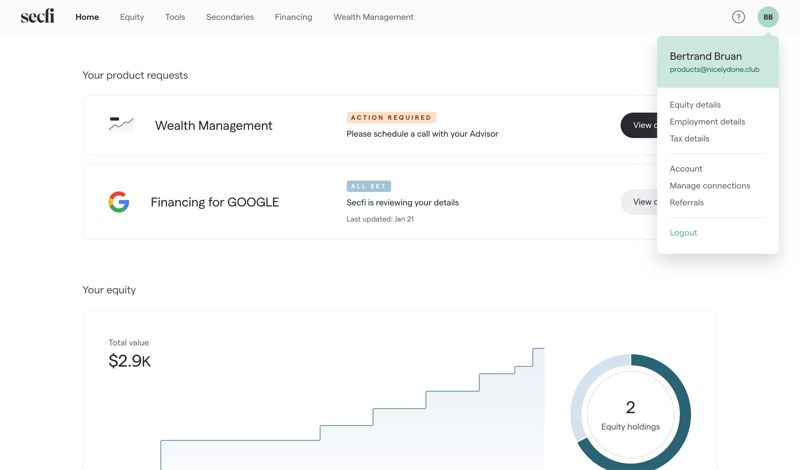800x470 pixels.
Task: Click the $2.9K total value
Action: tap(130, 361)
